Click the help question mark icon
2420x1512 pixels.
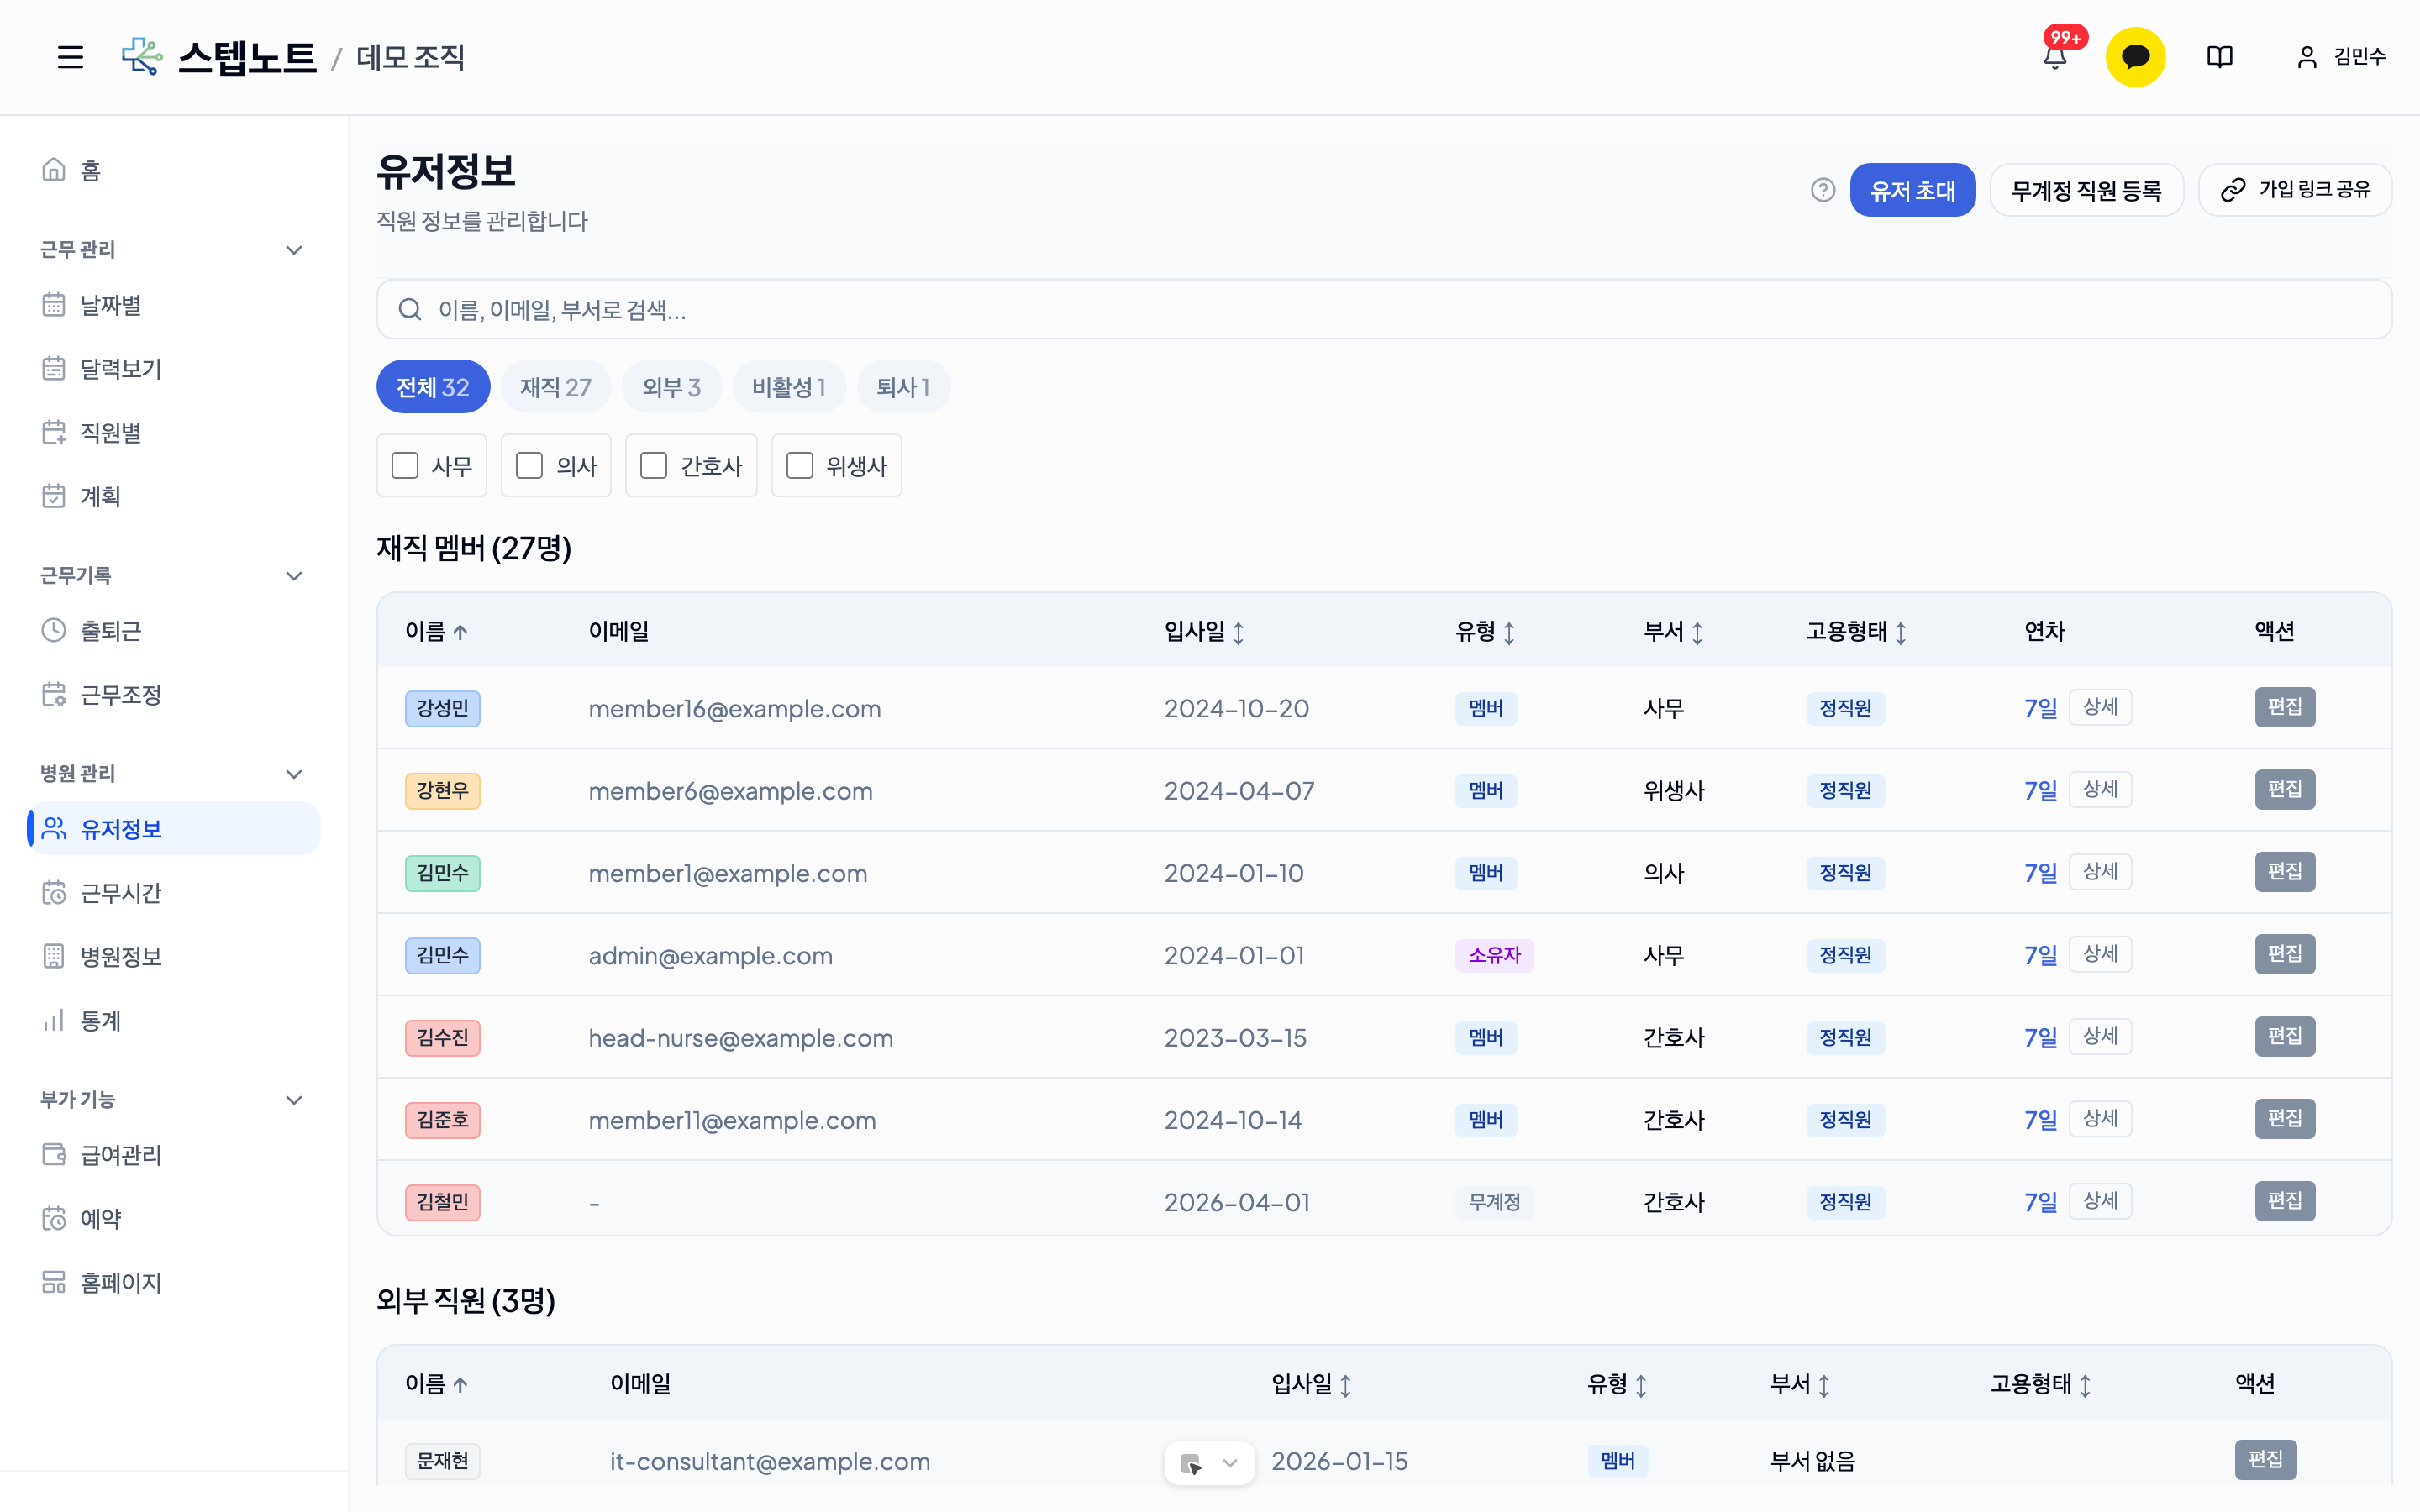pos(1823,190)
